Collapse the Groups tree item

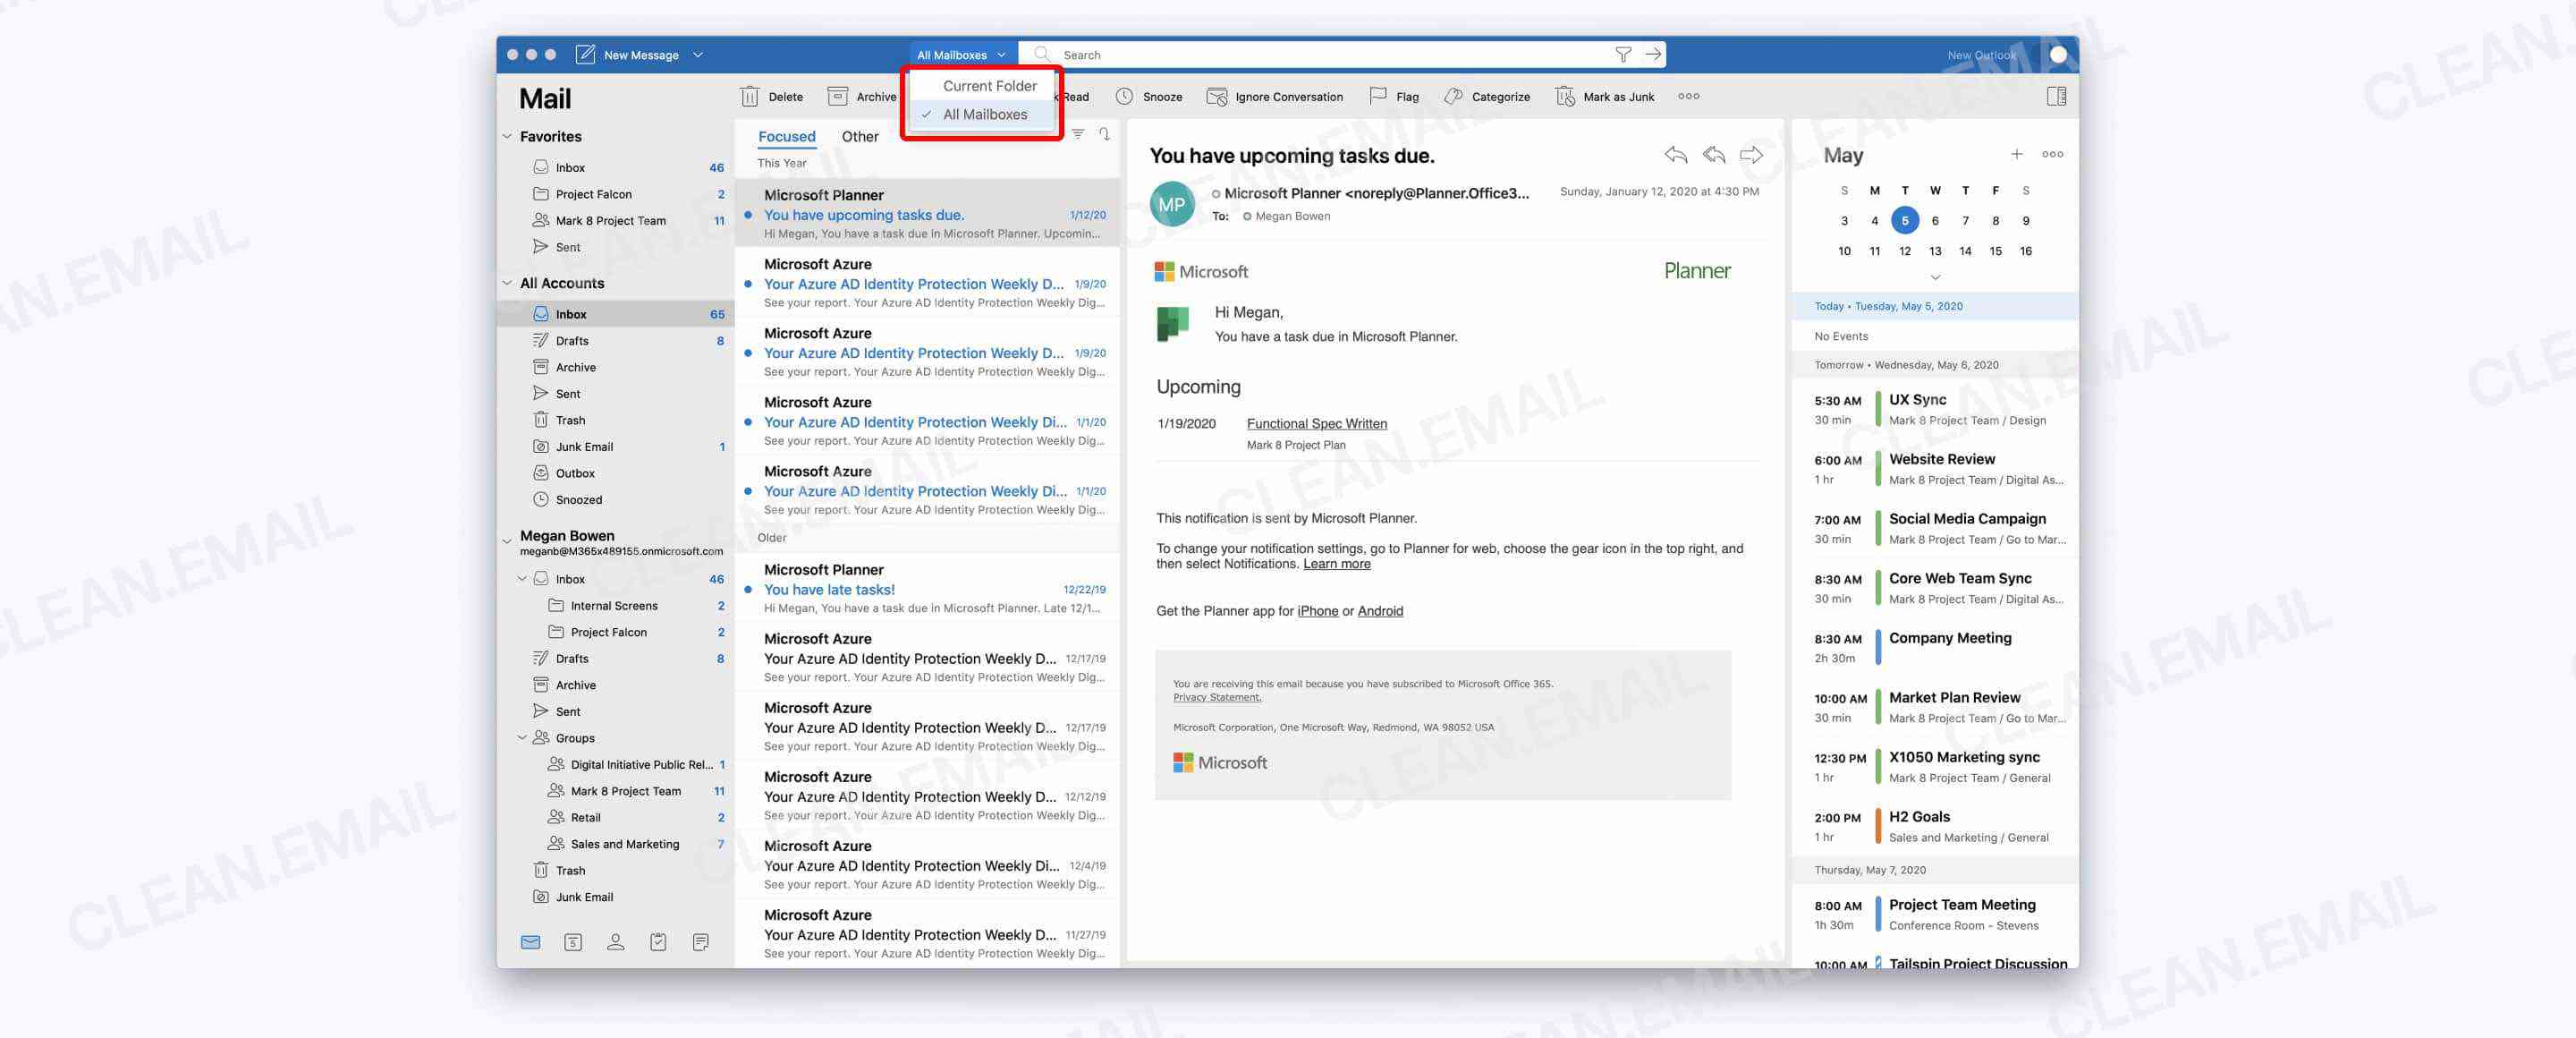(x=522, y=738)
